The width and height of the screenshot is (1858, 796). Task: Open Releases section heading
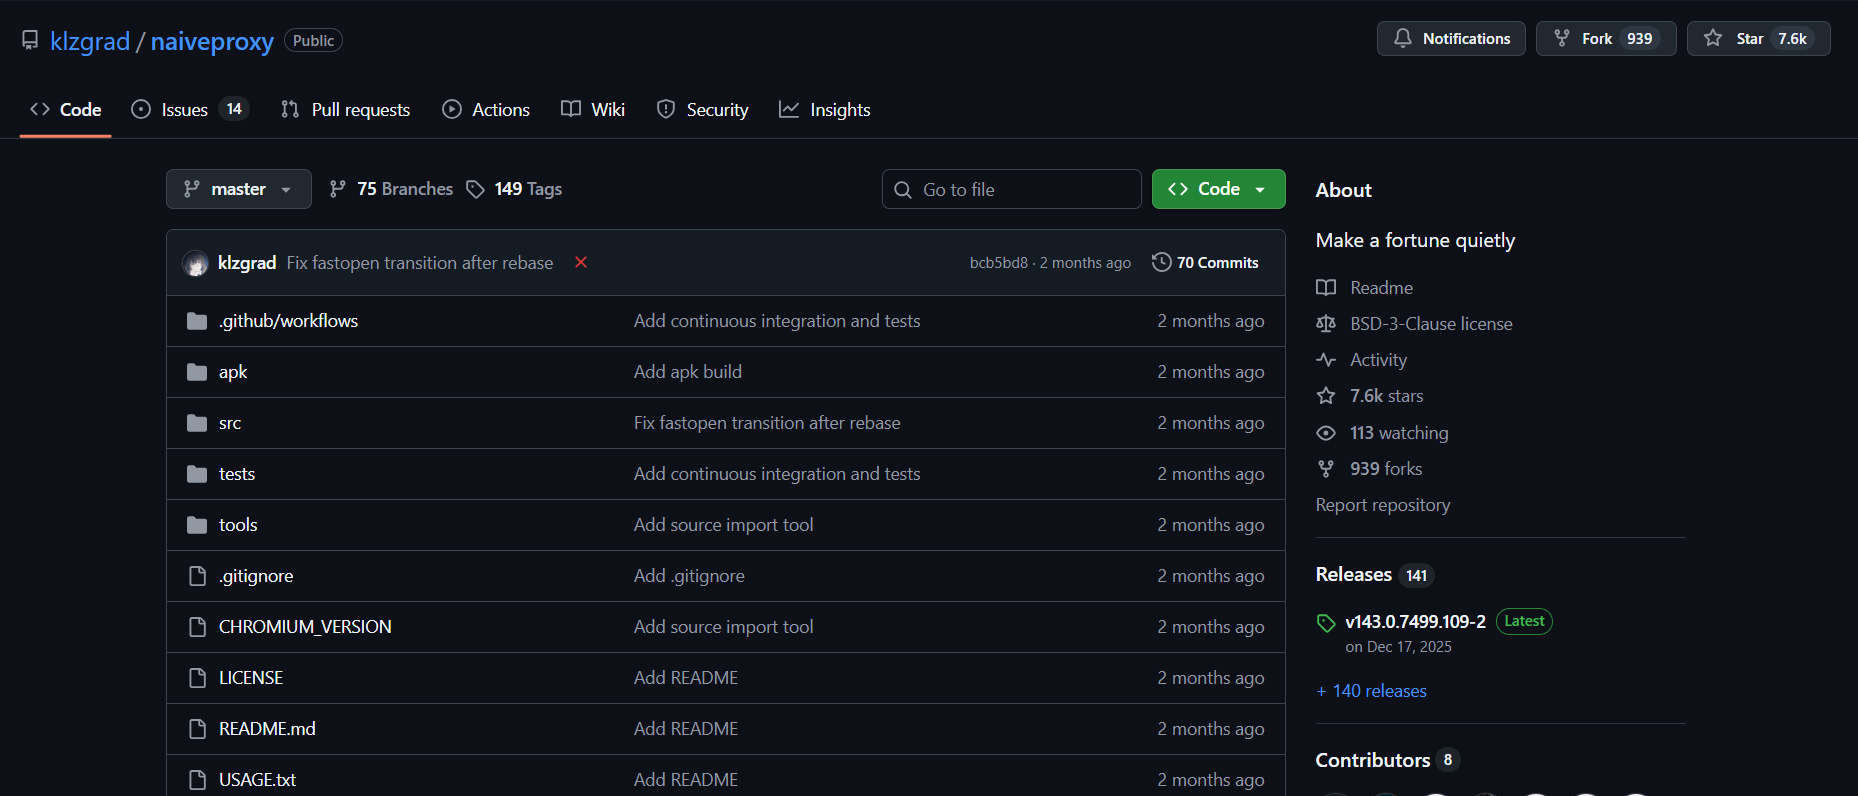pyautogui.click(x=1354, y=575)
